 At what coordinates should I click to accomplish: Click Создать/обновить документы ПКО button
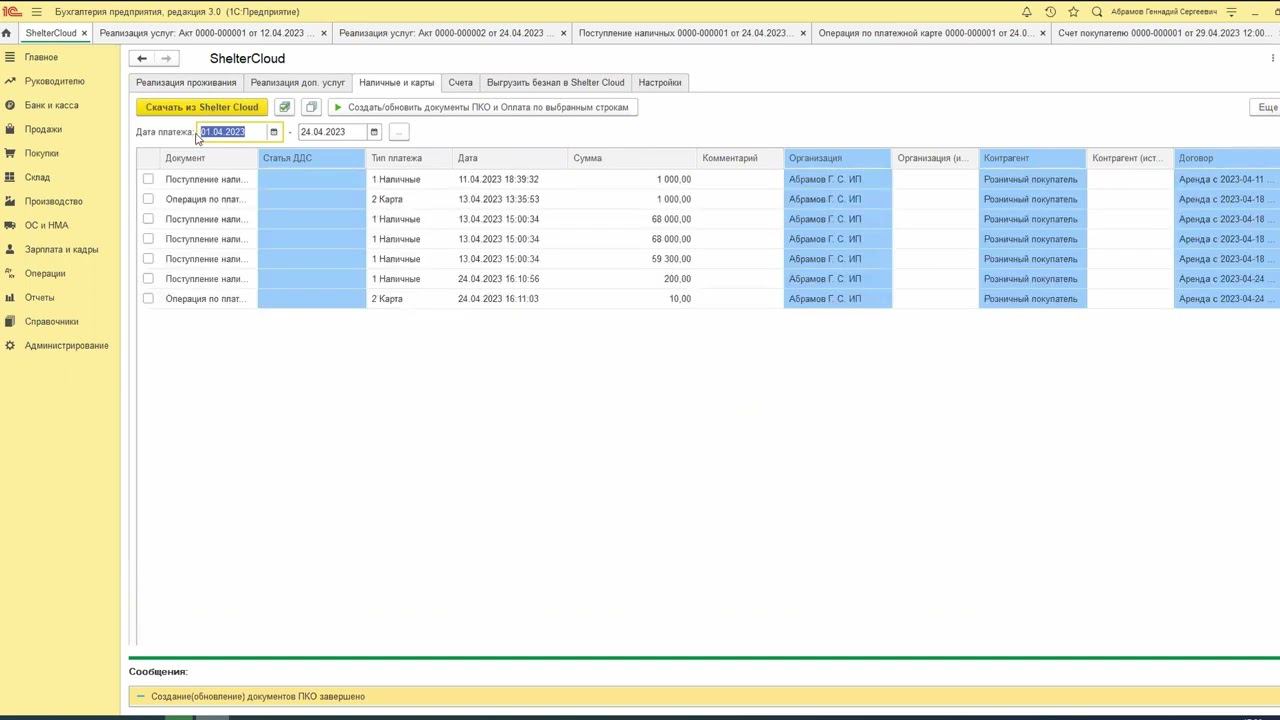482,107
